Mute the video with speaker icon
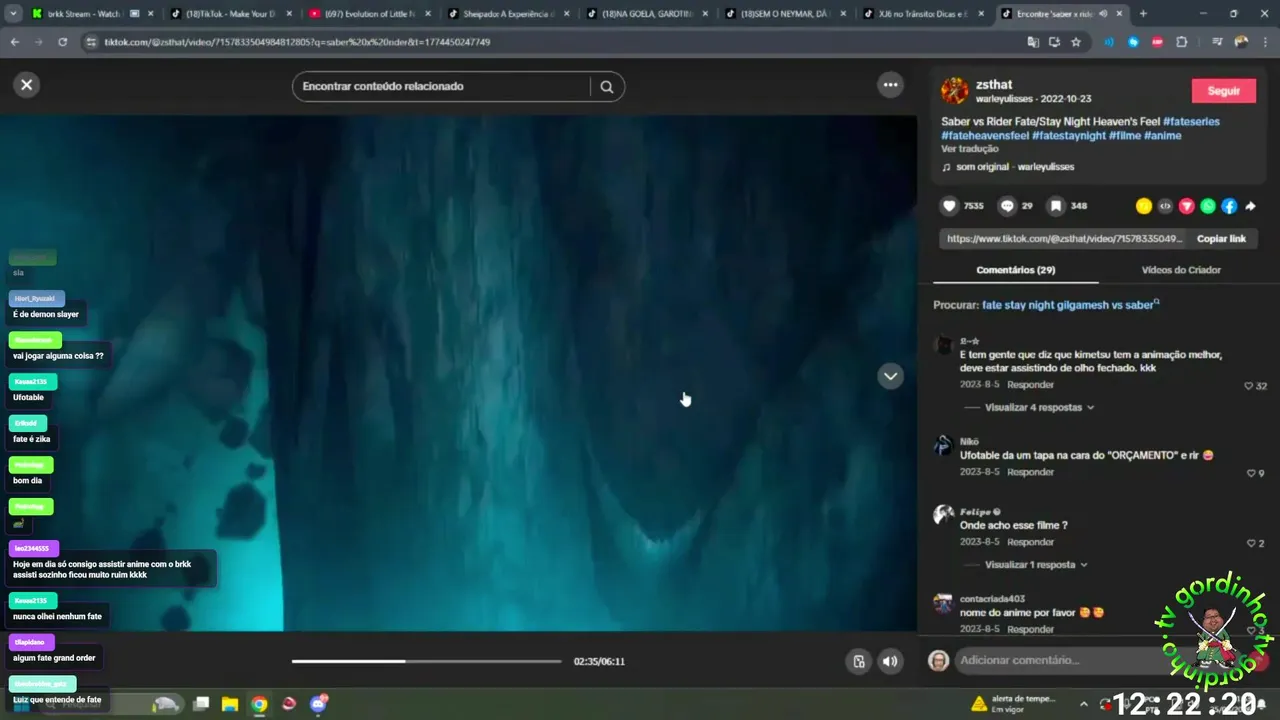Viewport: 1280px width, 720px height. pos(890,661)
